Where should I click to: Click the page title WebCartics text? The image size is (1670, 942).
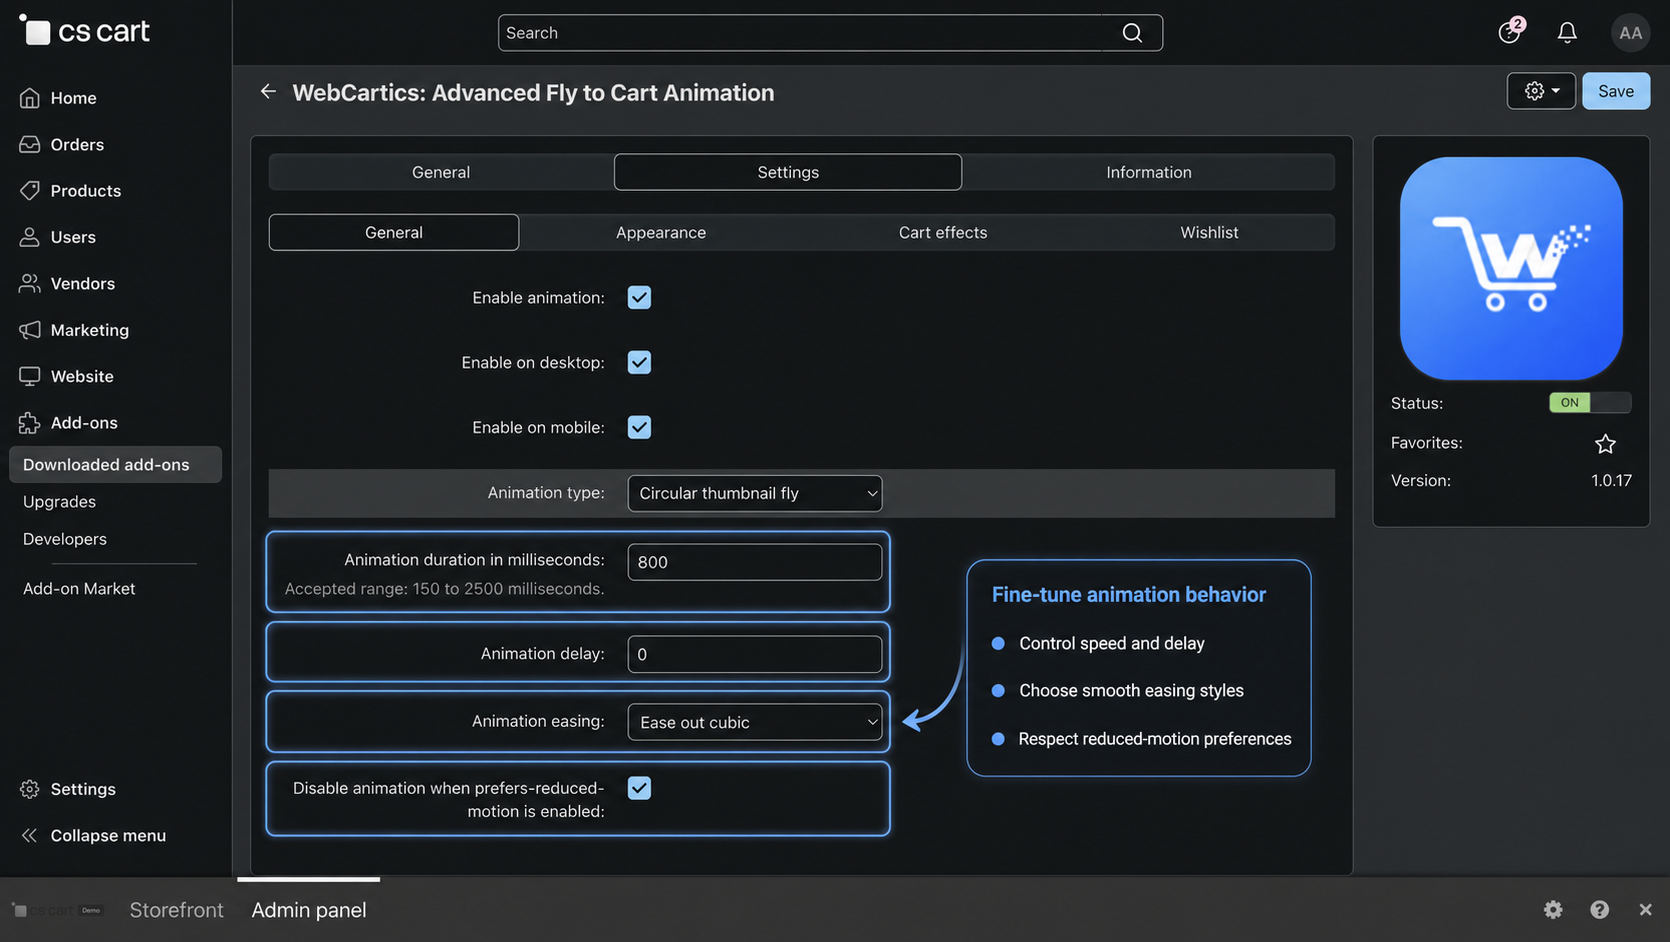coord(533,92)
